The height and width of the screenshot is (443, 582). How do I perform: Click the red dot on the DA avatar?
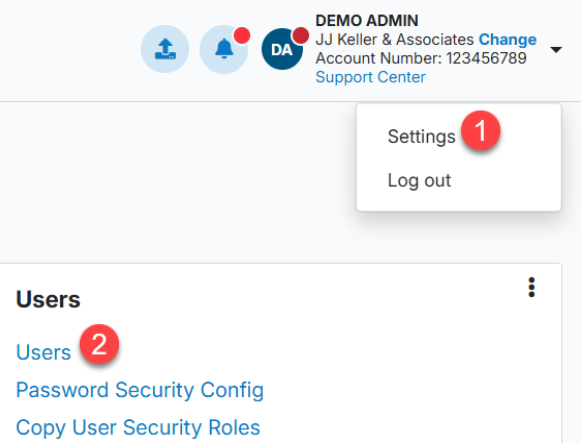coord(300,36)
